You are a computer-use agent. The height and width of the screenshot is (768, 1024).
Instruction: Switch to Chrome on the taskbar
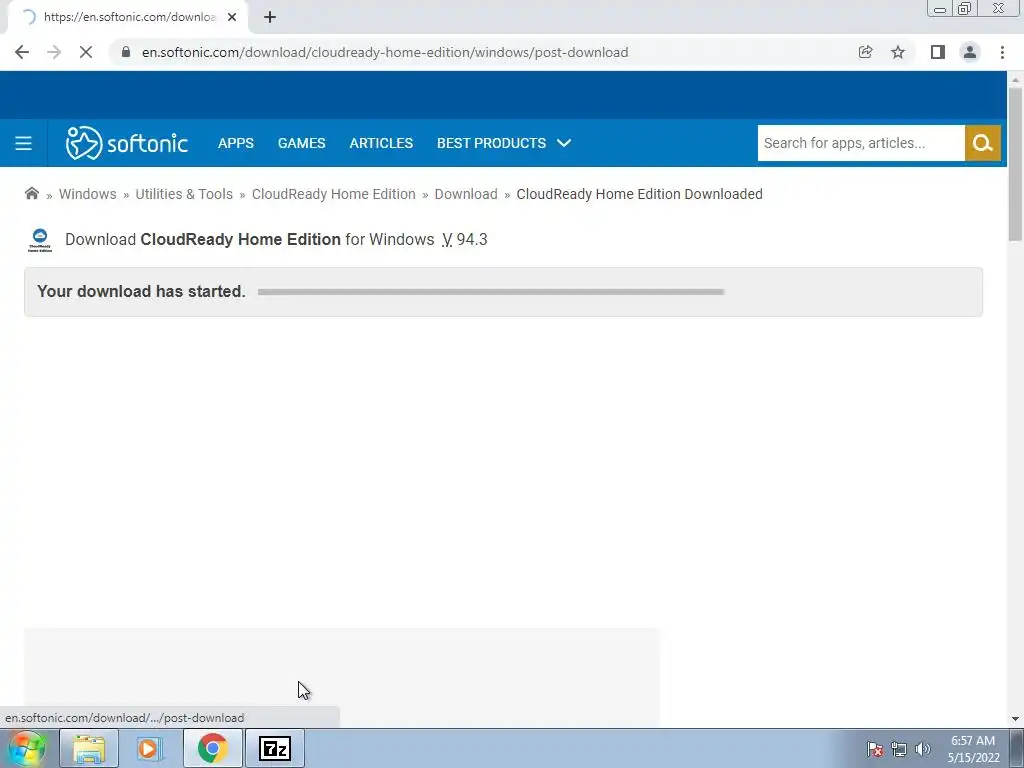click(x=212, y=748)
